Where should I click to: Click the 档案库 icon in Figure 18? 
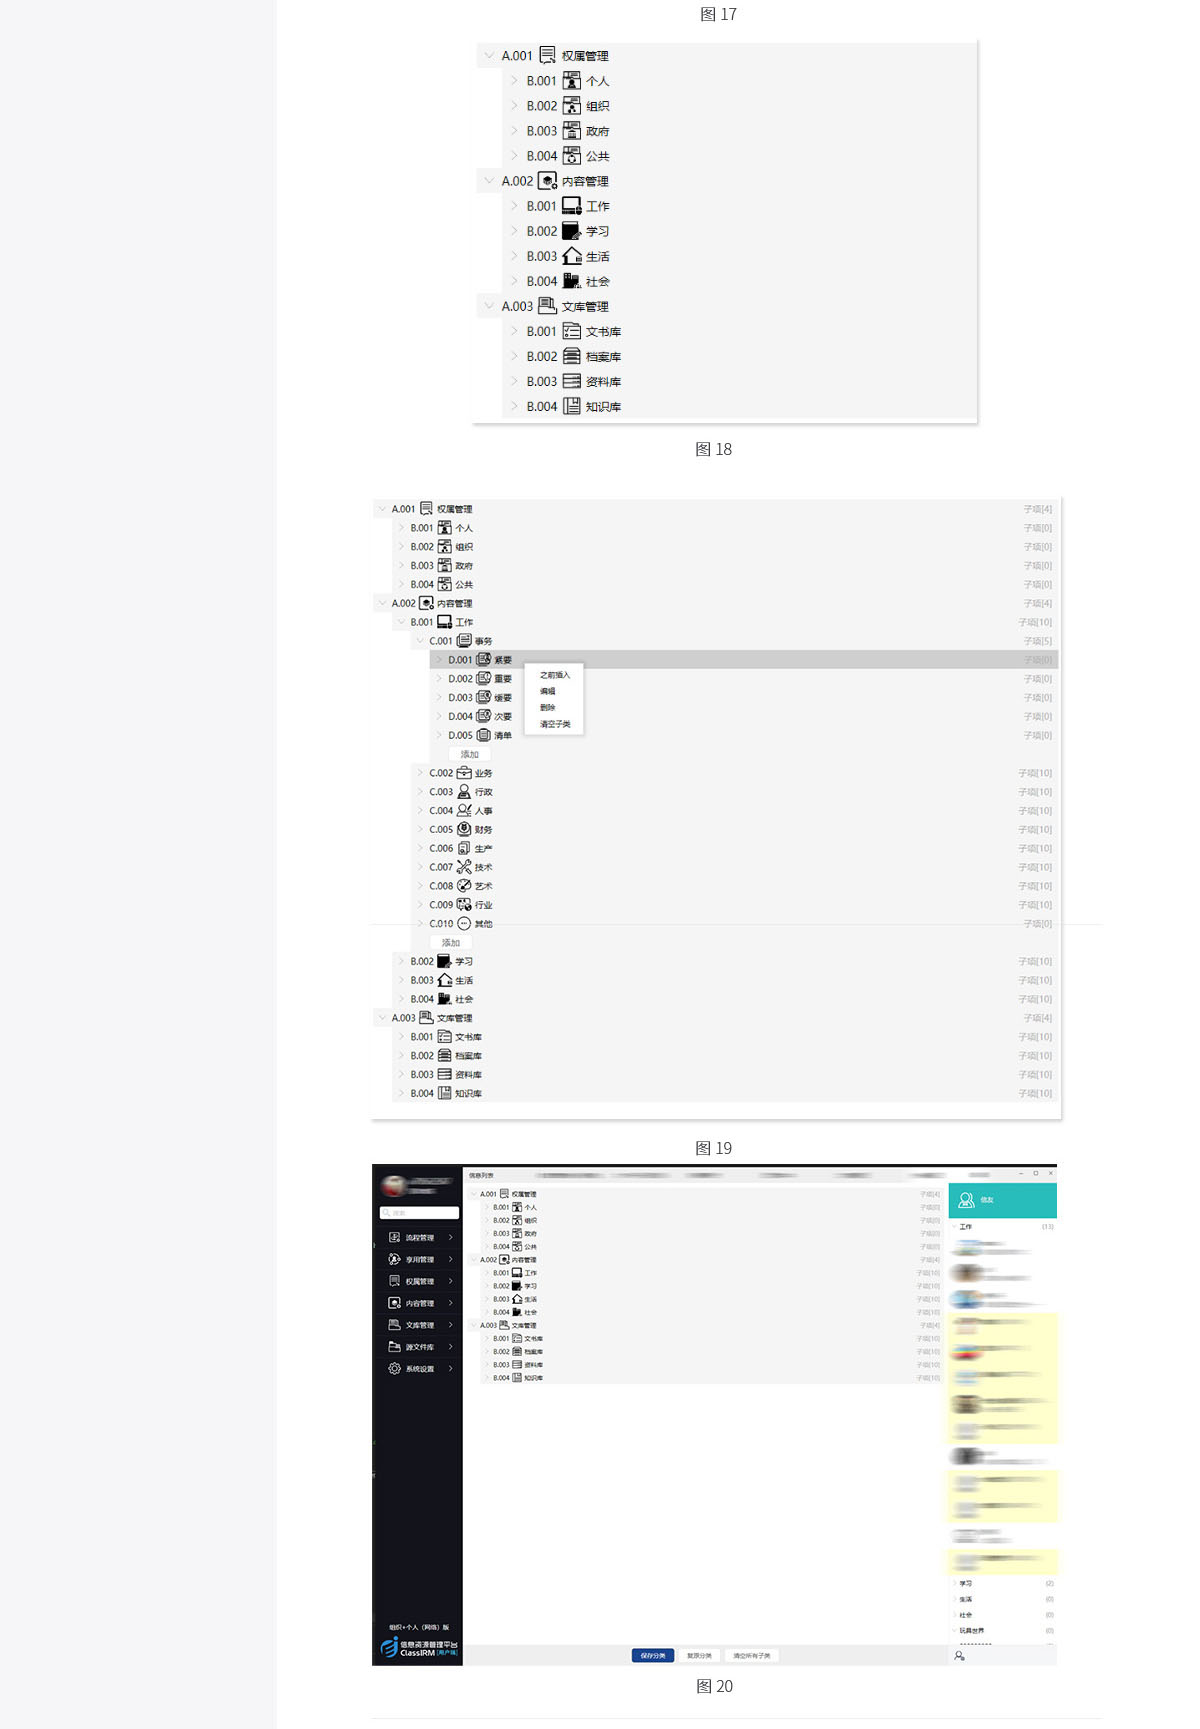(571, 356)
